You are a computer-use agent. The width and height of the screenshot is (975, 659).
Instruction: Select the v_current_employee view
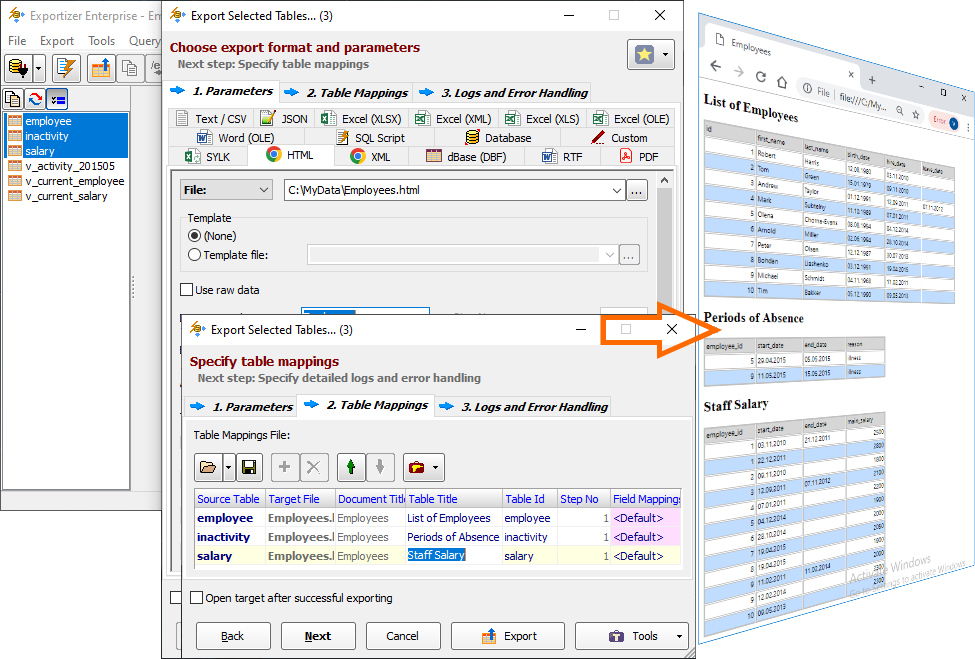66,181
